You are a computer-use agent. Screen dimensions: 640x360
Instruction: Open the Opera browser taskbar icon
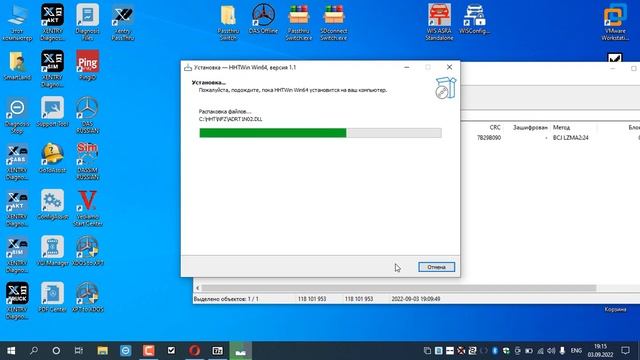[x=194, y=351]
